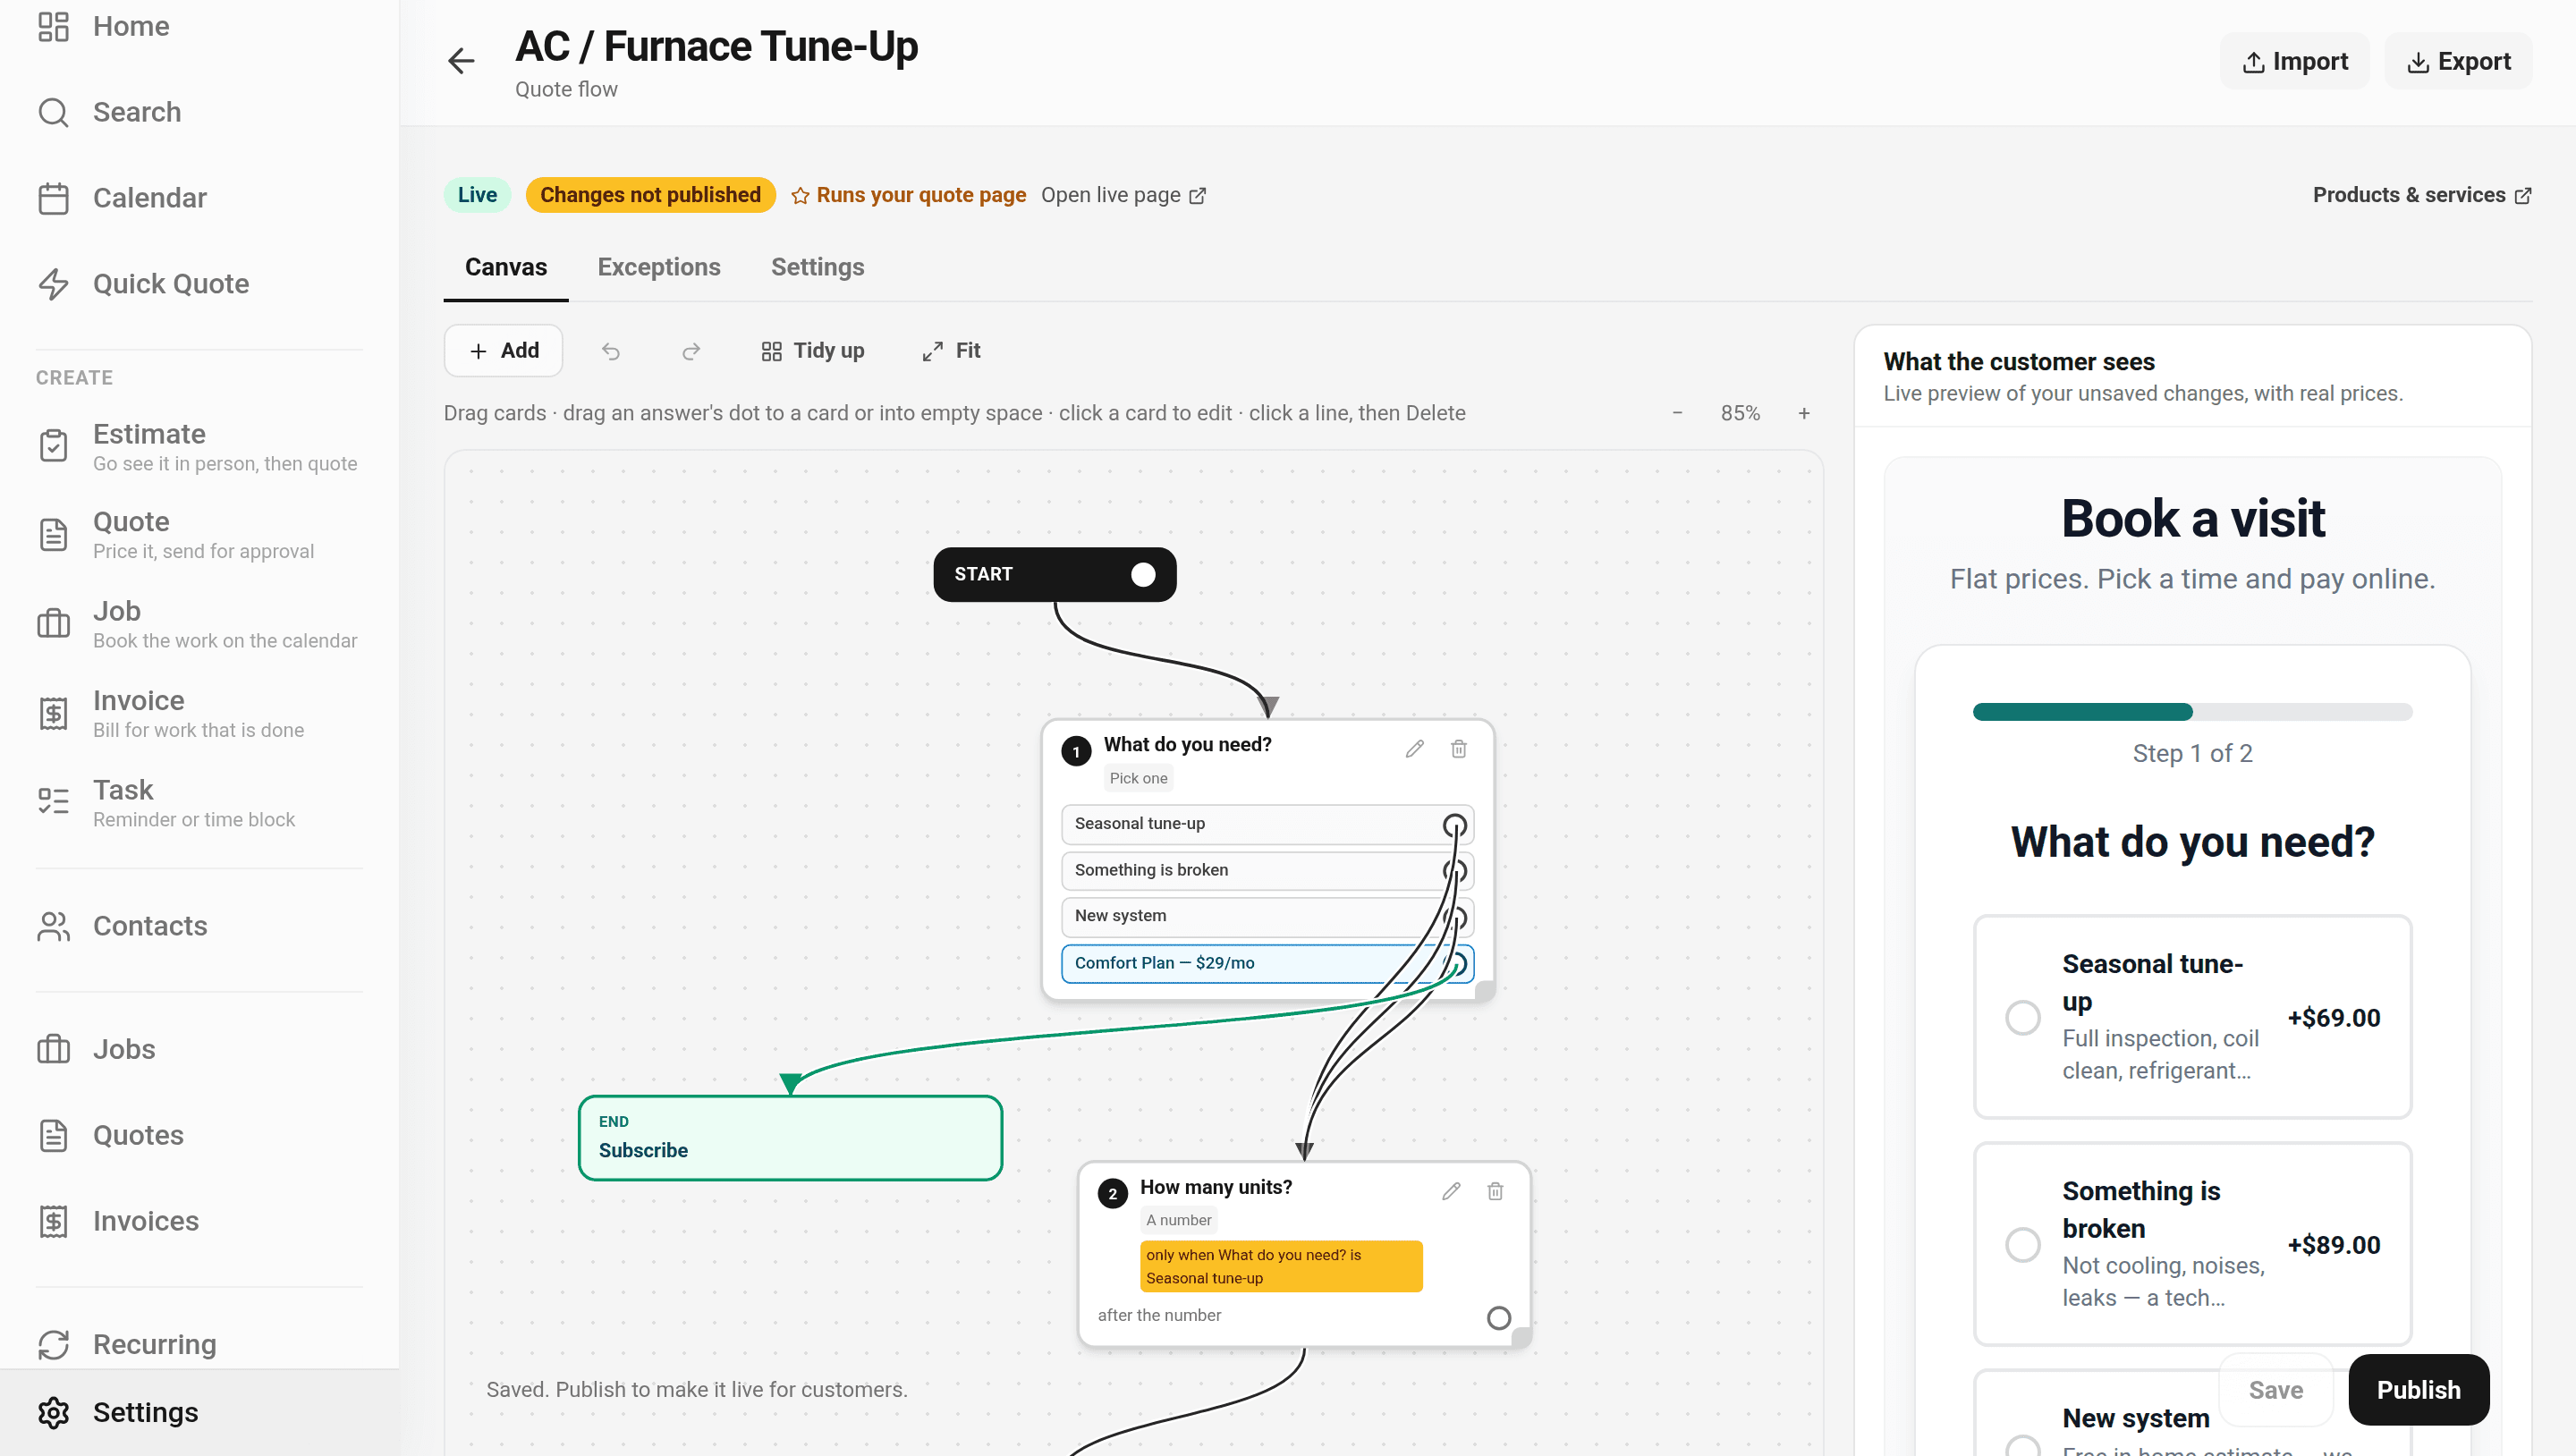The height and width of the screenshot is (1456, 2576).
Task: Select the 'Comfort Plan — $29/mo' answer row
Action: point(1267,963)
